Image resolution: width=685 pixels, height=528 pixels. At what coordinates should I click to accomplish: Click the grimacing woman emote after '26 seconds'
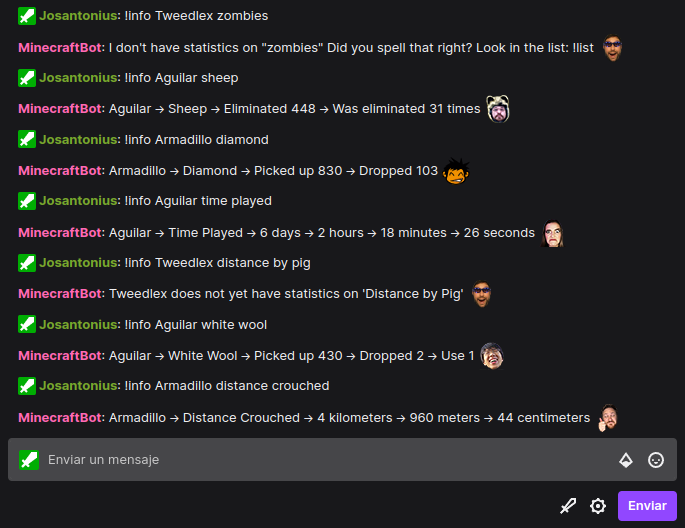click(553, 233)
